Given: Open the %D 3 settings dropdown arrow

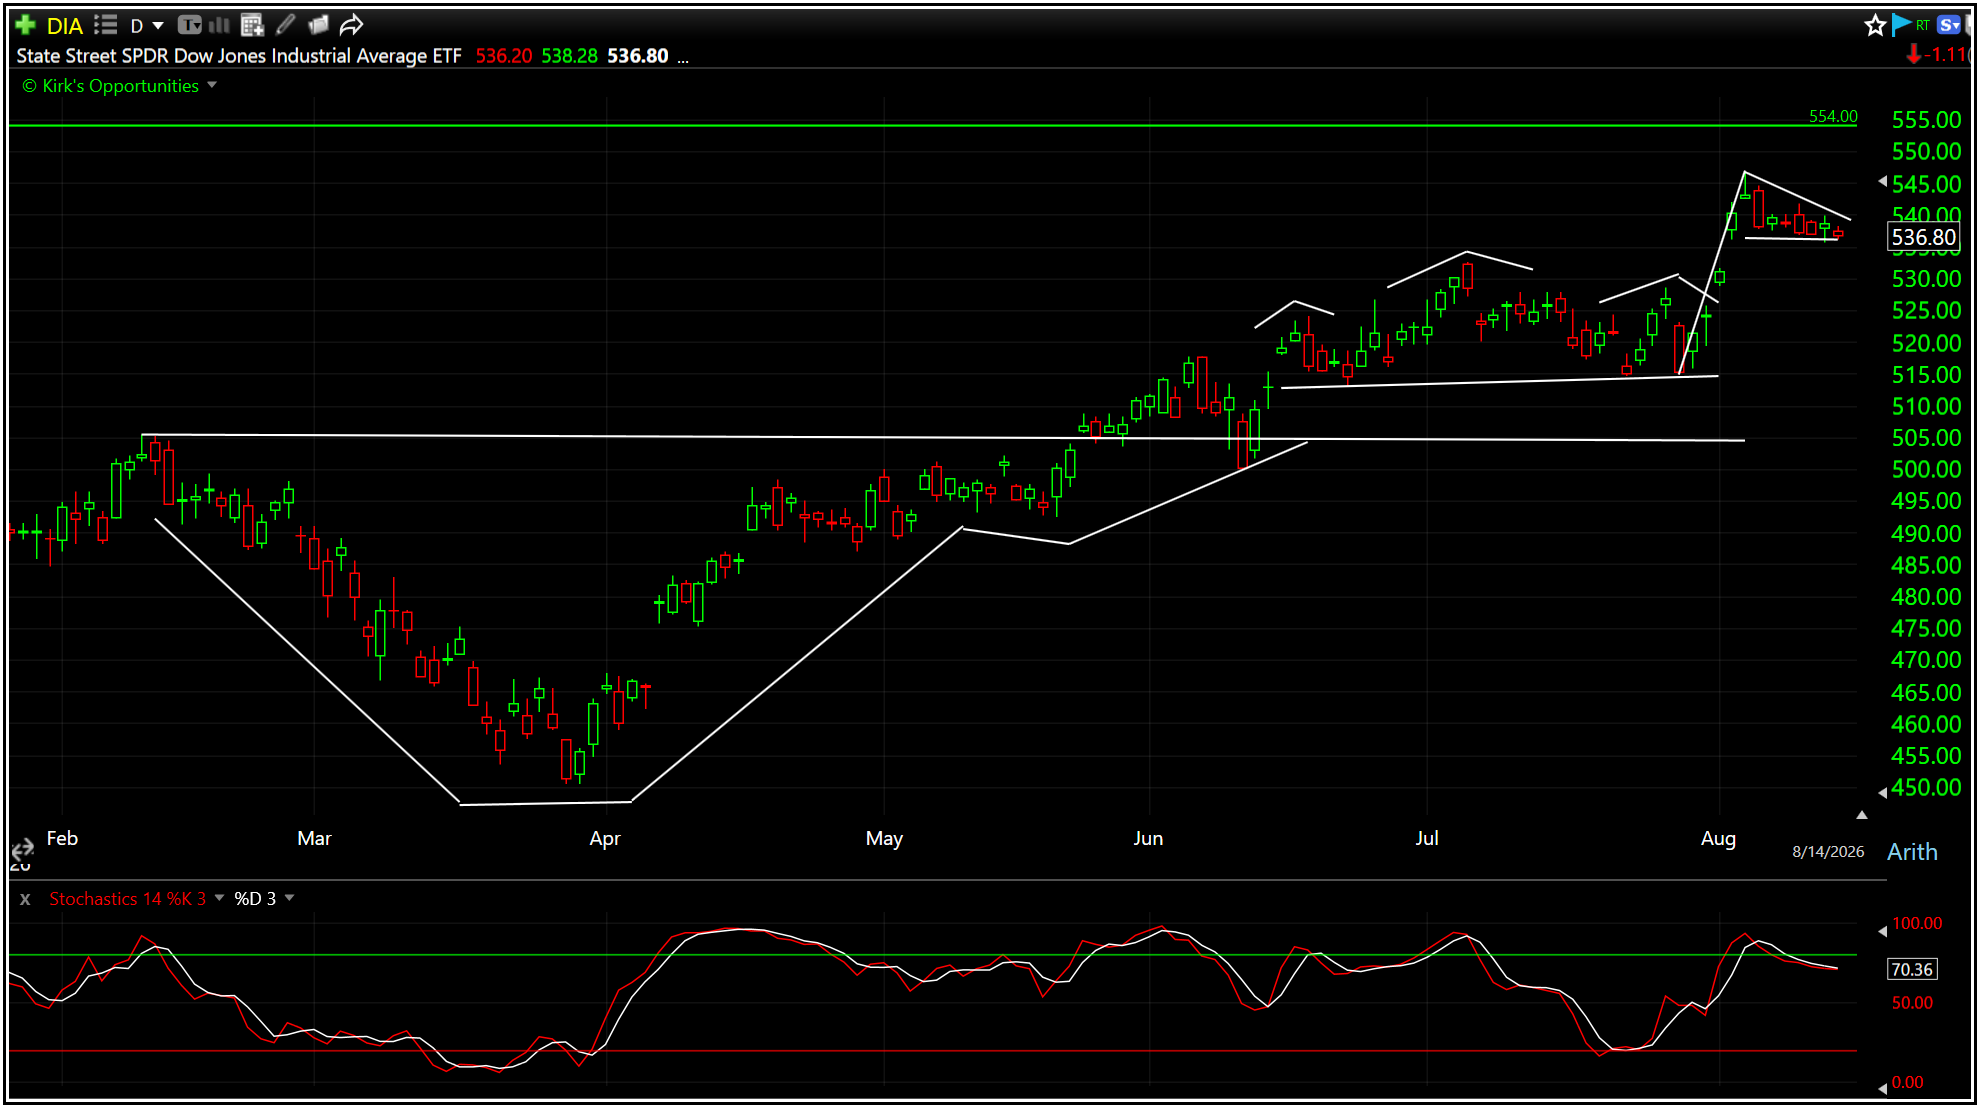Looking at the screenshot, I should point(290,898).
